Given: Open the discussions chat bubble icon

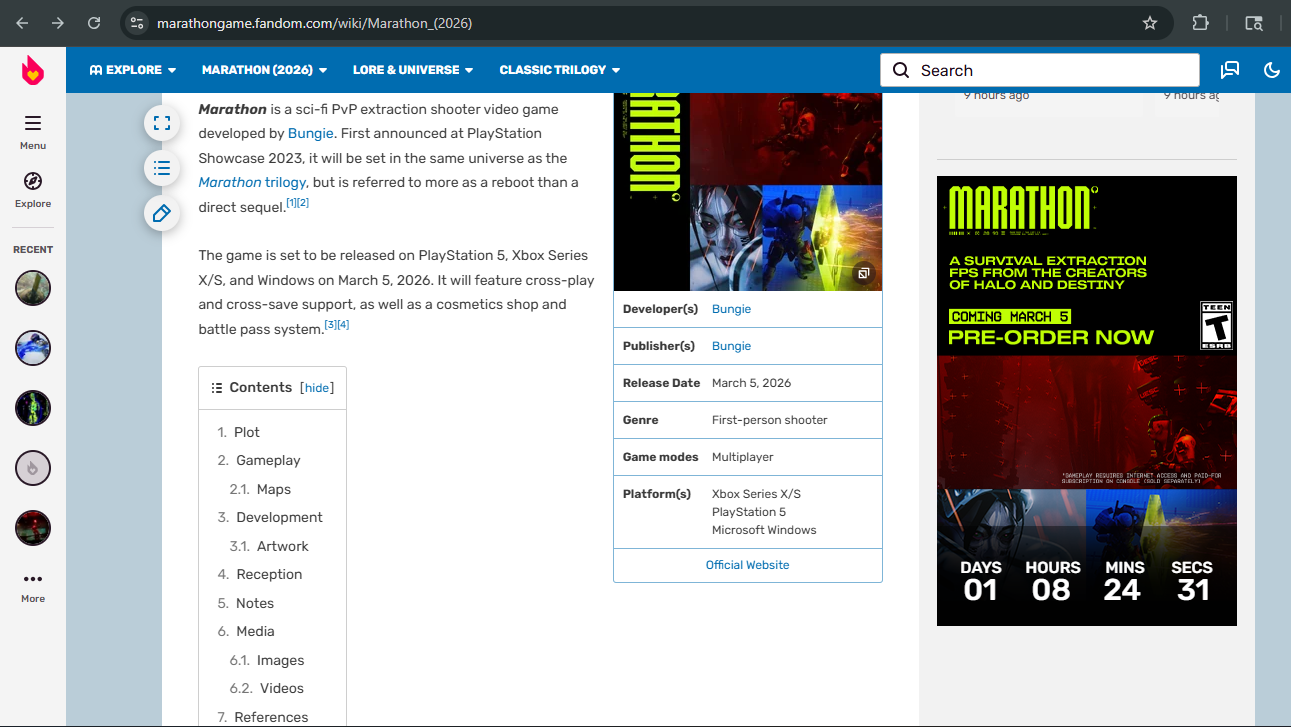Looking at the screenshot, I should (x=1230, y=70).
